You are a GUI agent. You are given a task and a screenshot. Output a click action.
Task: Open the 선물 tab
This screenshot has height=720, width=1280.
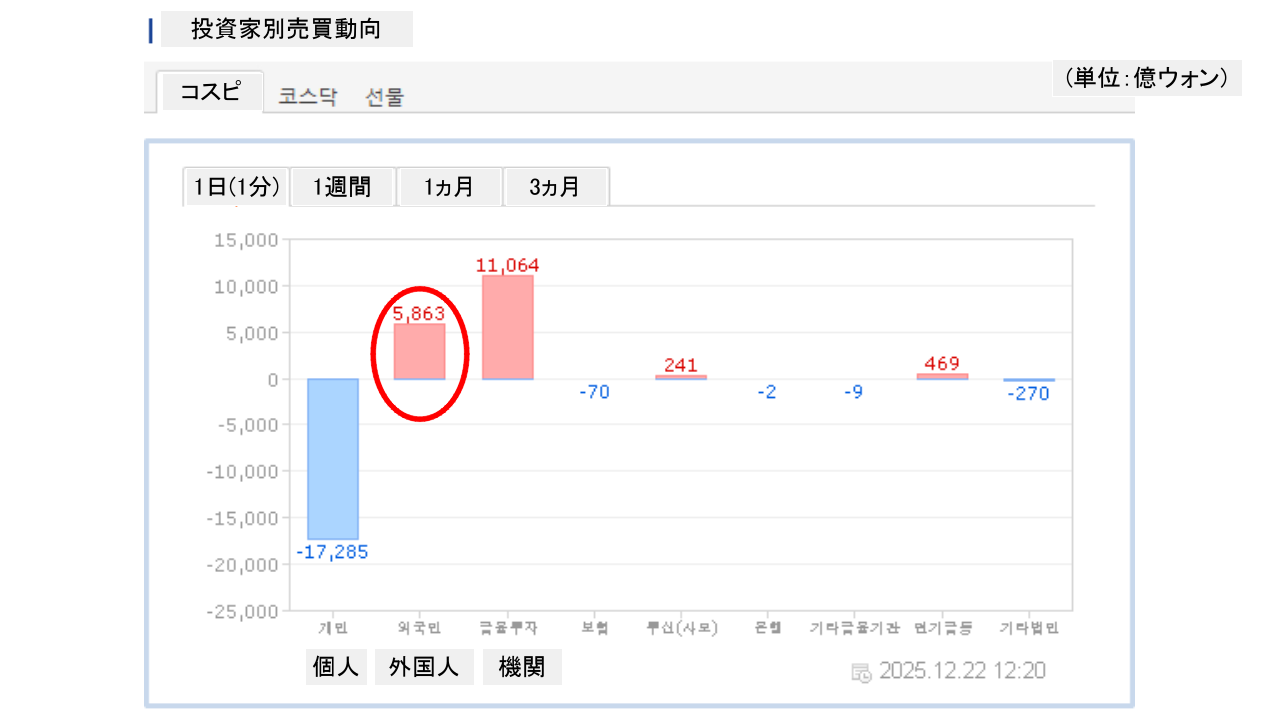tap(385, 97)
